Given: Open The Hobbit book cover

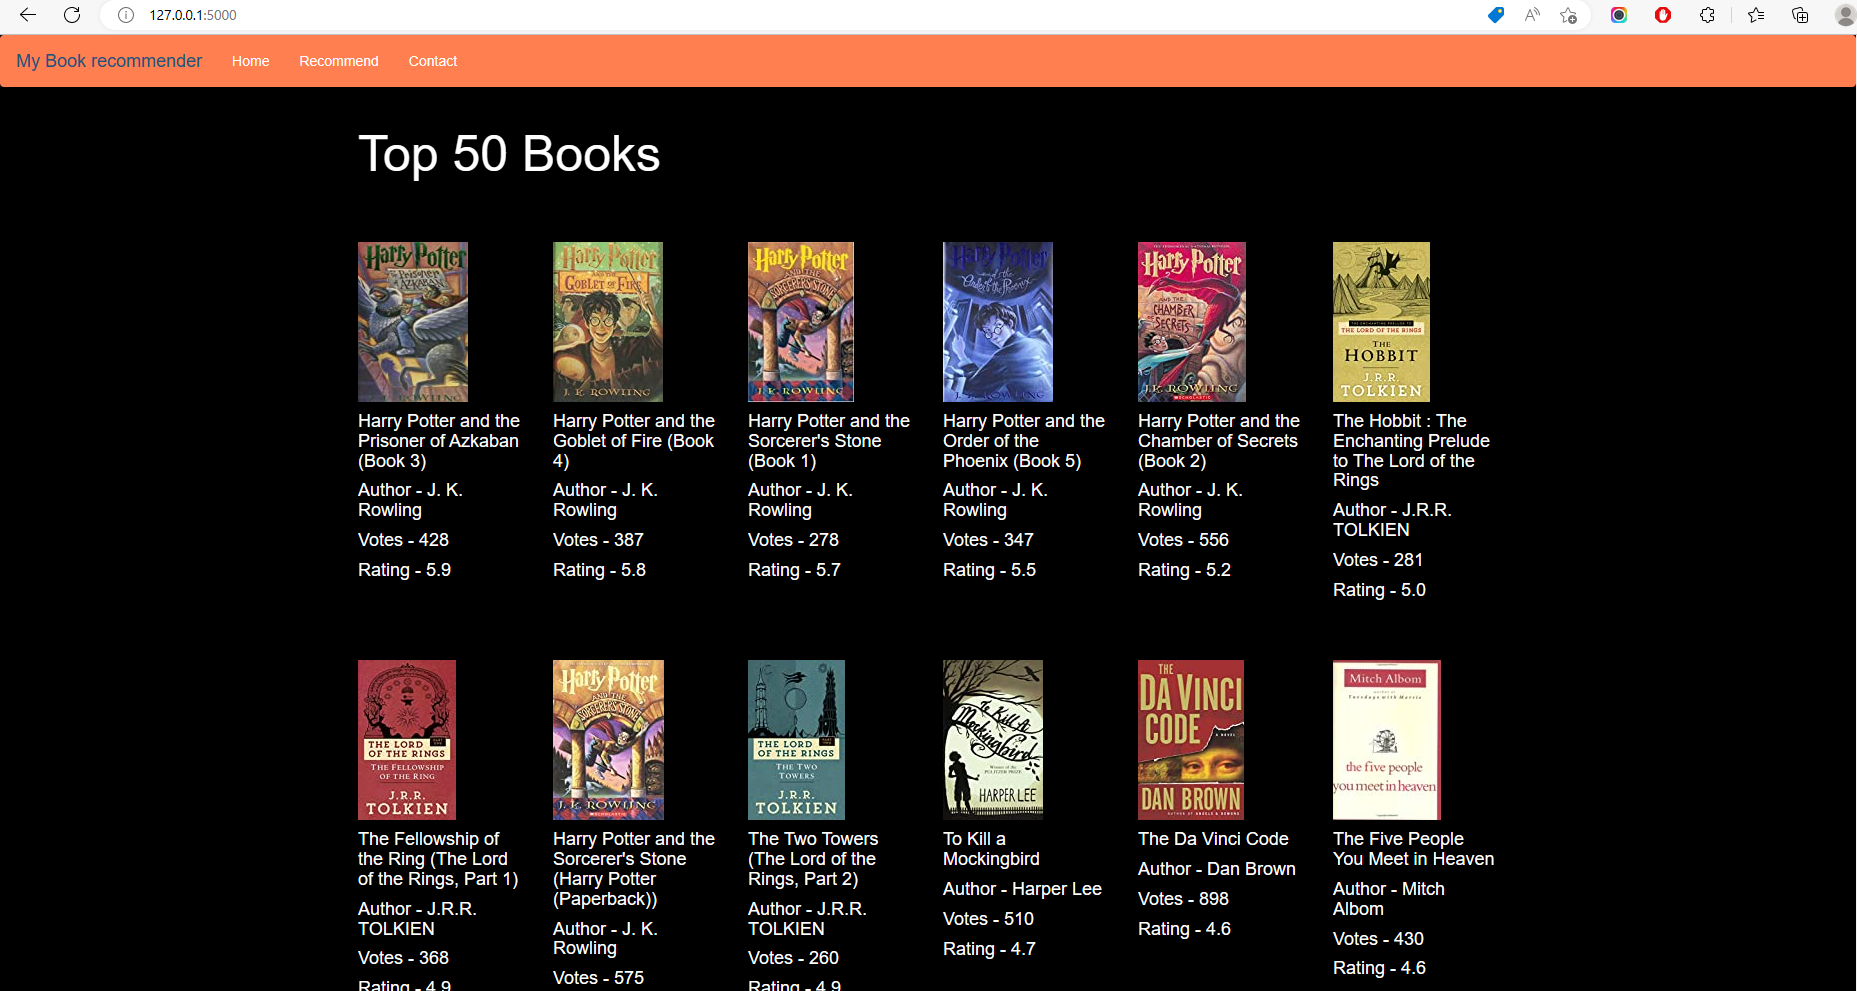Looking at the screenshot, I should point(1380,321).
